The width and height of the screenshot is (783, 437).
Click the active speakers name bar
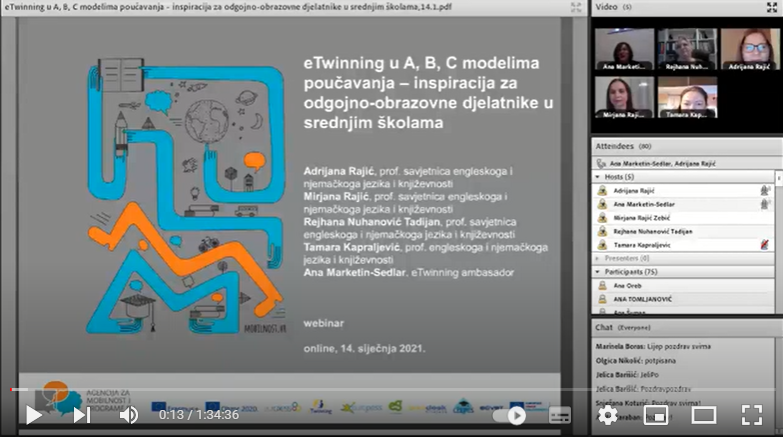687,163
